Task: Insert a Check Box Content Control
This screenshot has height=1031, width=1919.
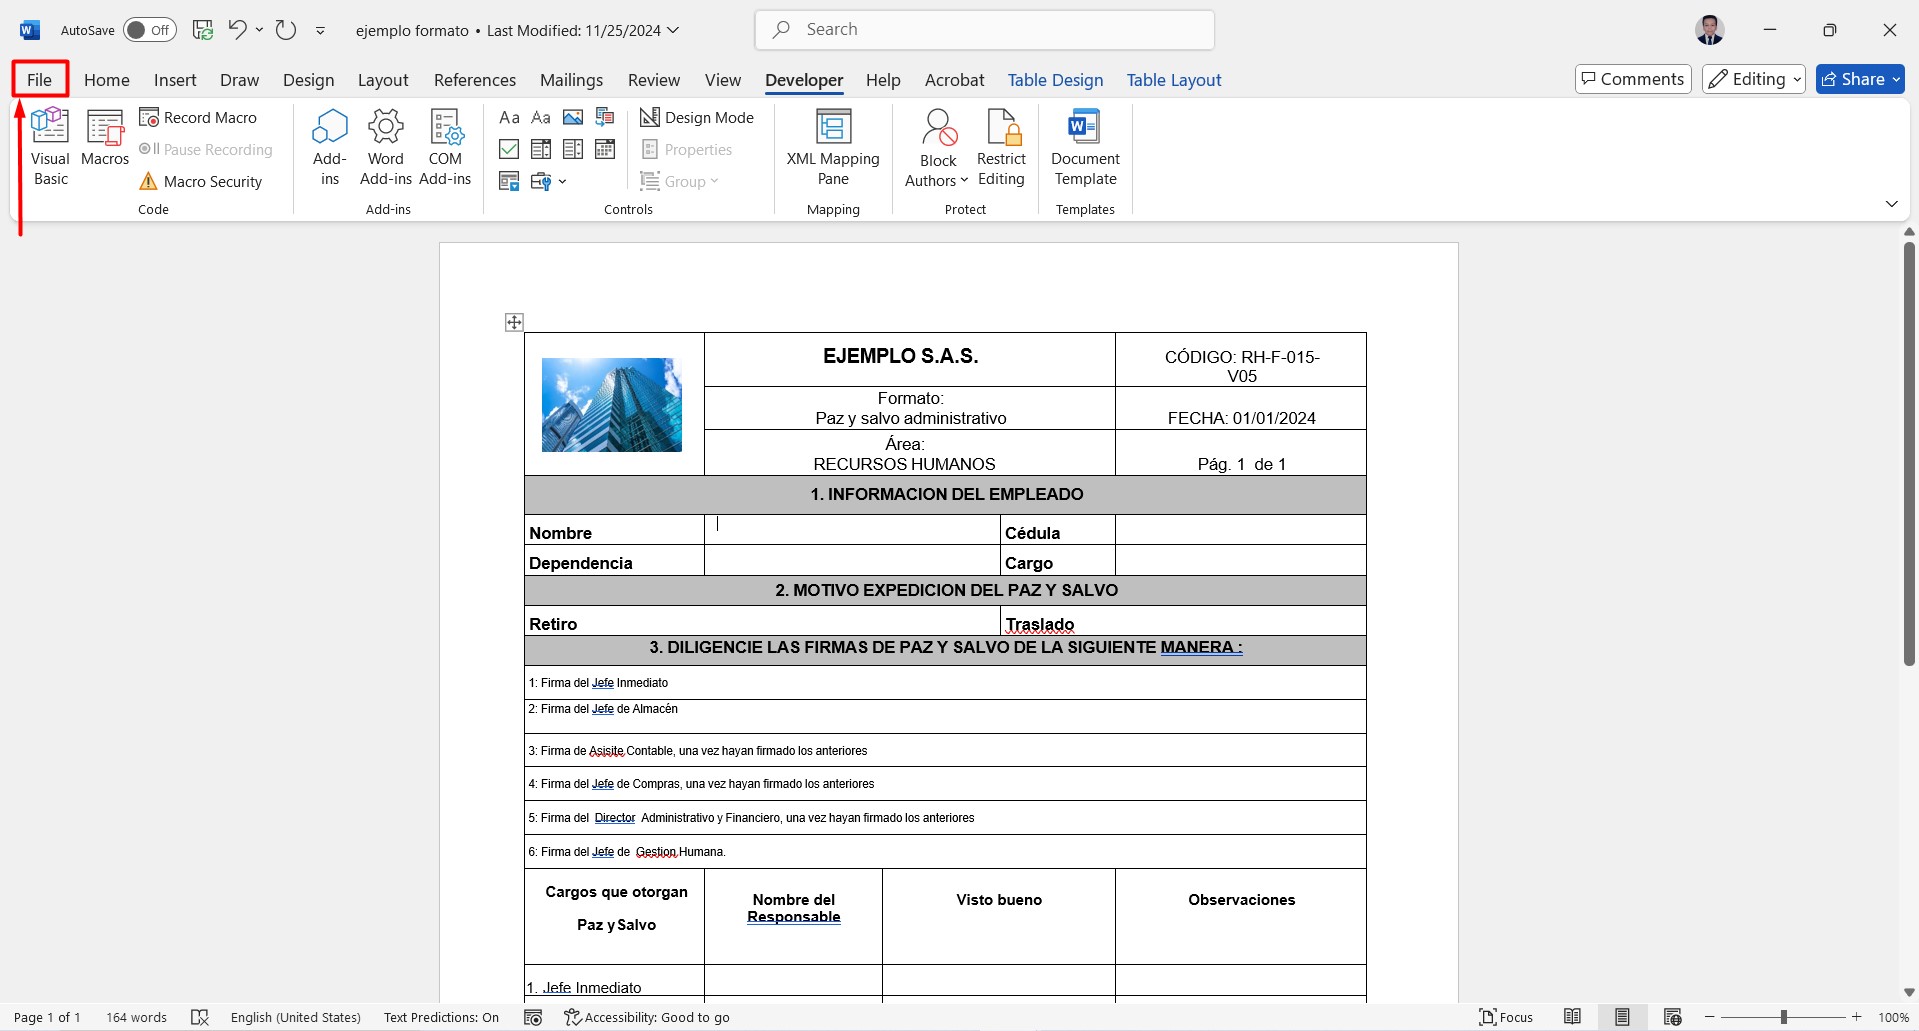Action: 509,150
